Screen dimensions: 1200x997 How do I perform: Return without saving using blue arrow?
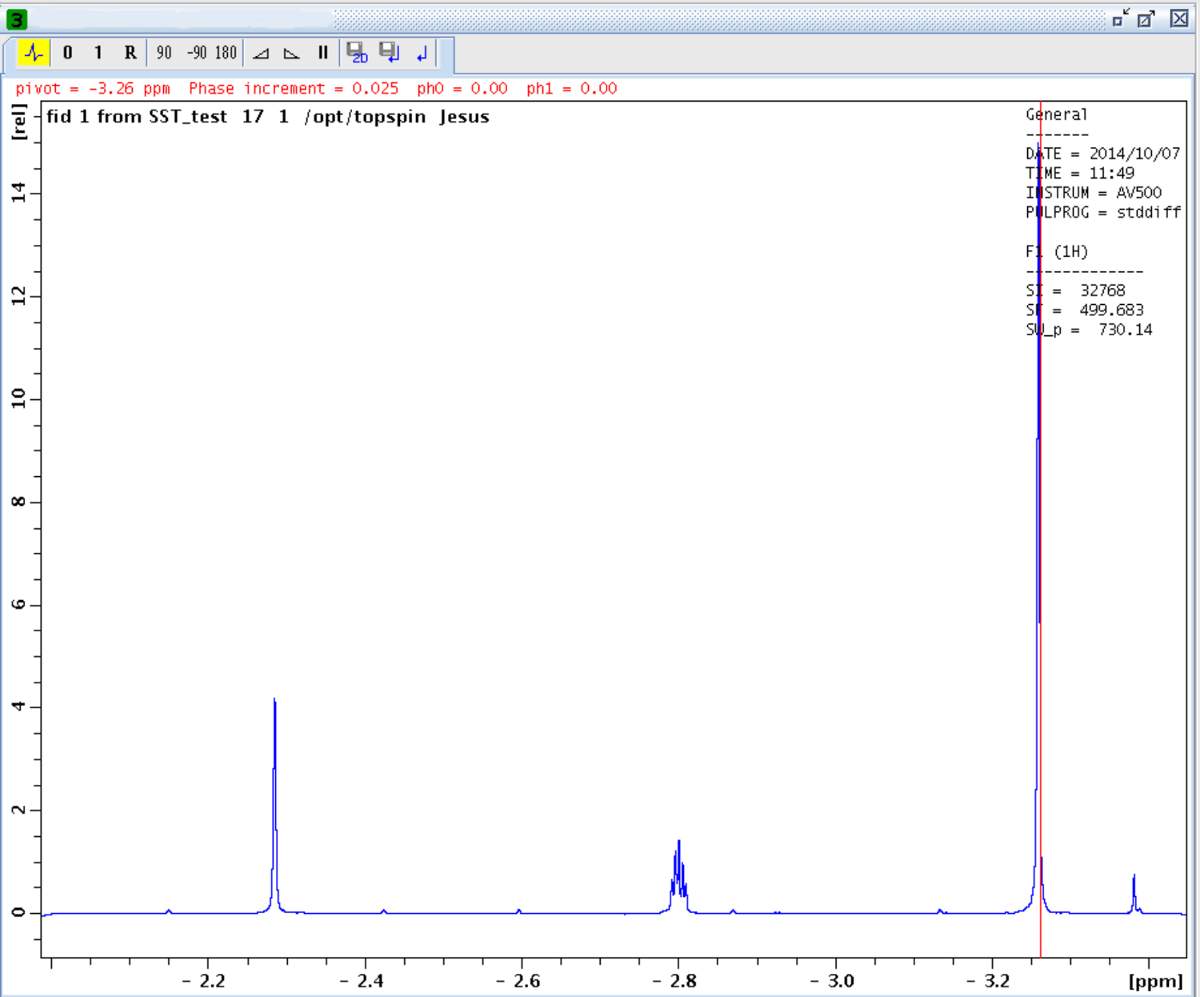pos(422,52)
